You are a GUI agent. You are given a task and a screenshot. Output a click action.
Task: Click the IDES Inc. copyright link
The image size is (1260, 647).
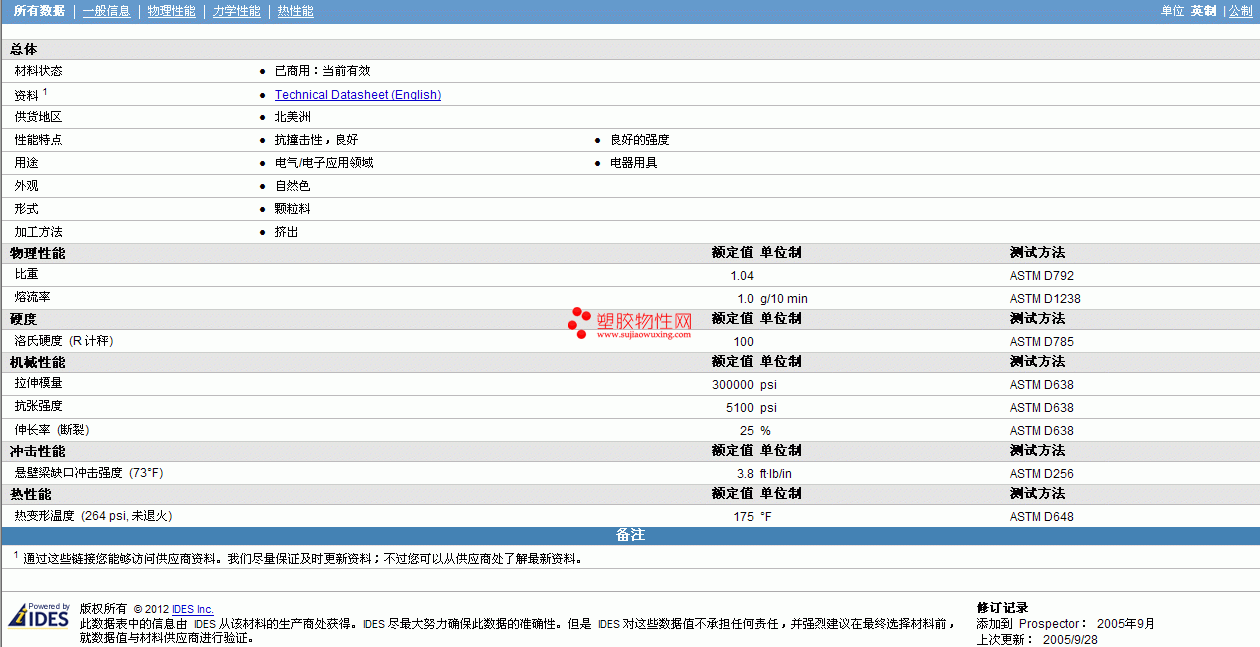coord(193,609)
